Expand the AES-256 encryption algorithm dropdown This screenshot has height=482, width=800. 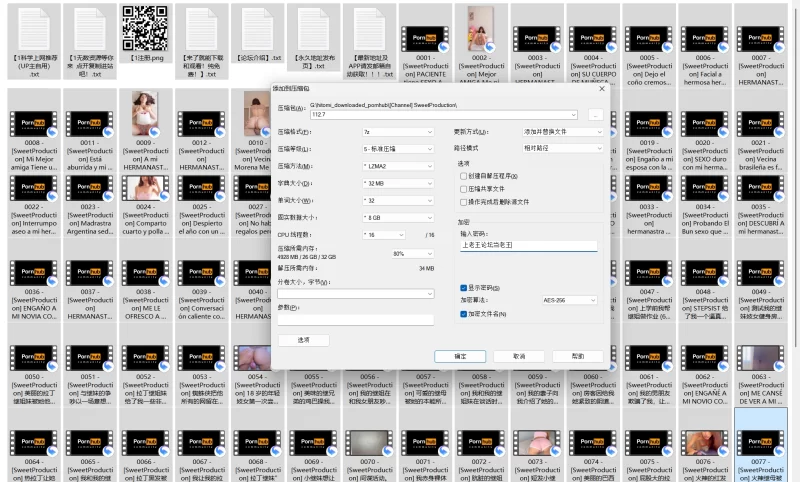[569, 300]
